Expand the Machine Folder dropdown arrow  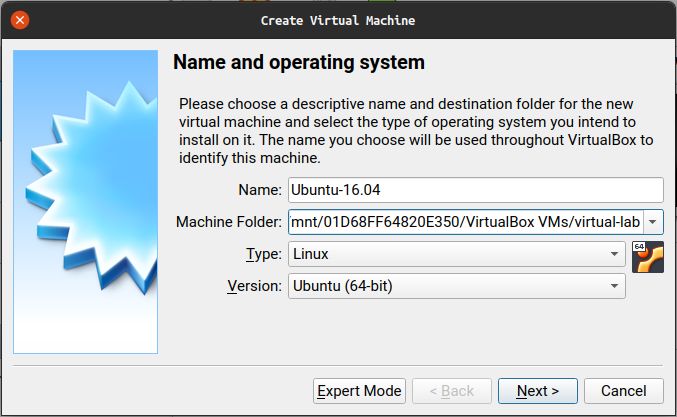(x=653, y=222)
